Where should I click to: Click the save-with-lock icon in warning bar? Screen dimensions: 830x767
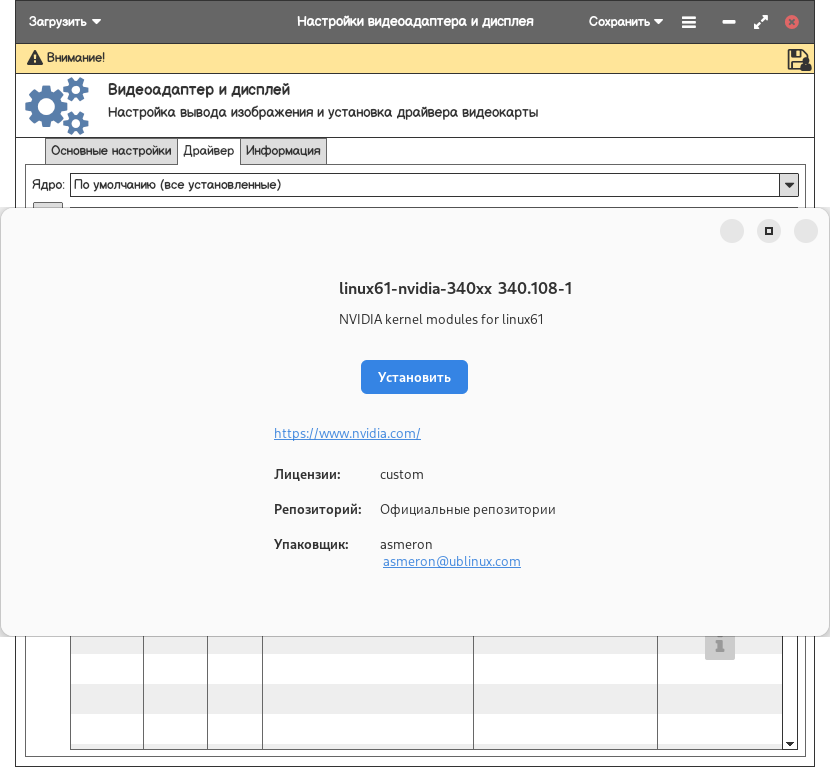click(799, 59)
